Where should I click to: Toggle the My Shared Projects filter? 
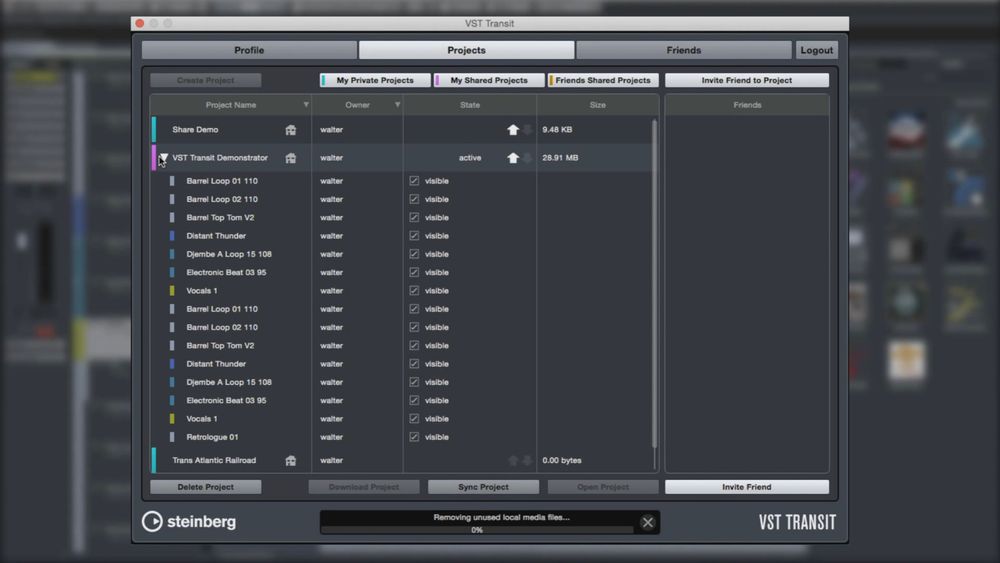489,80
